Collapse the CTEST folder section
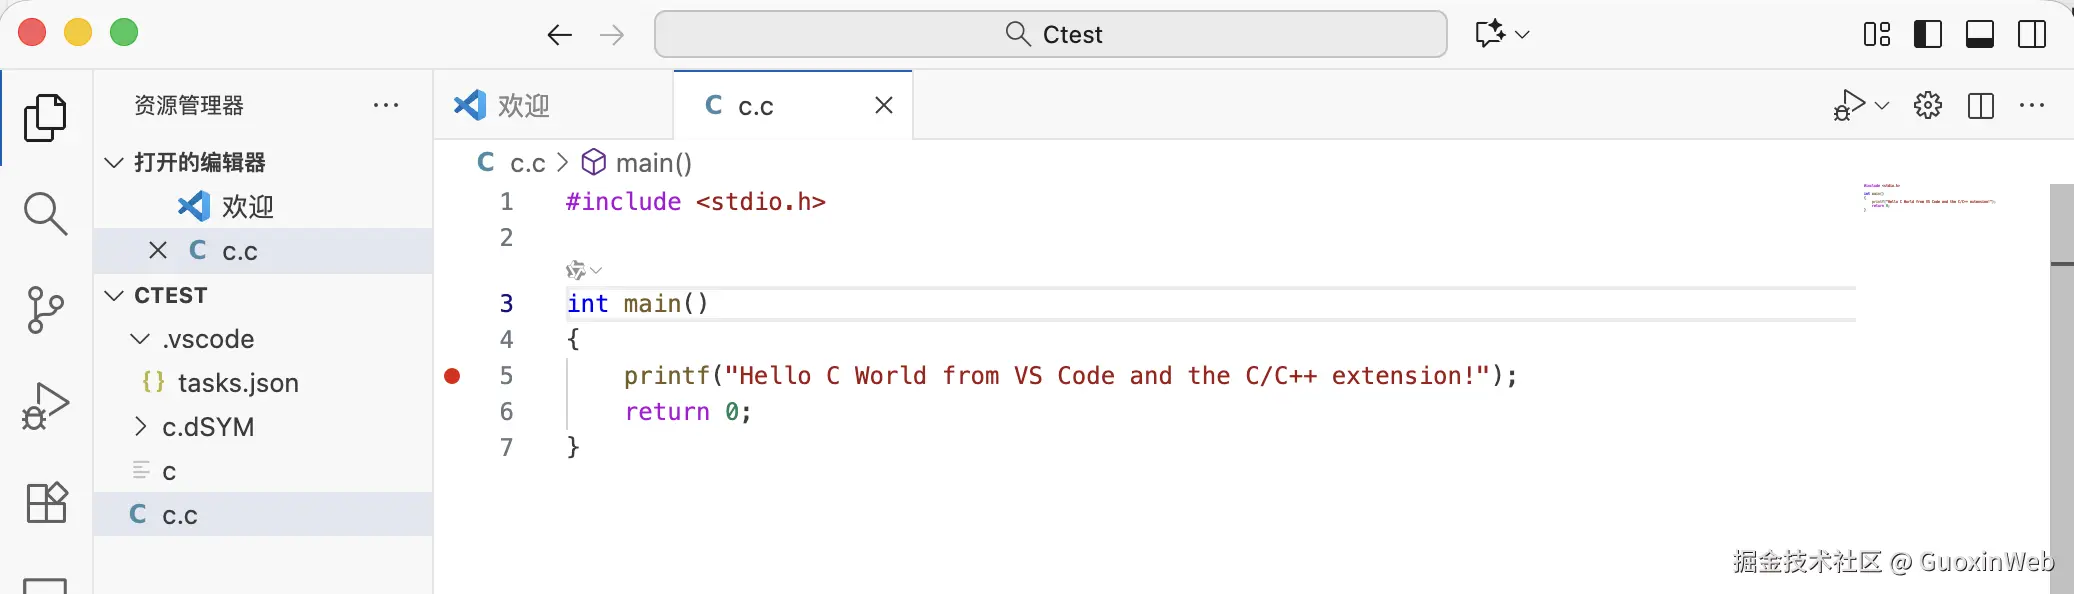The image size is (2074, 594). [x=115, y=295]
